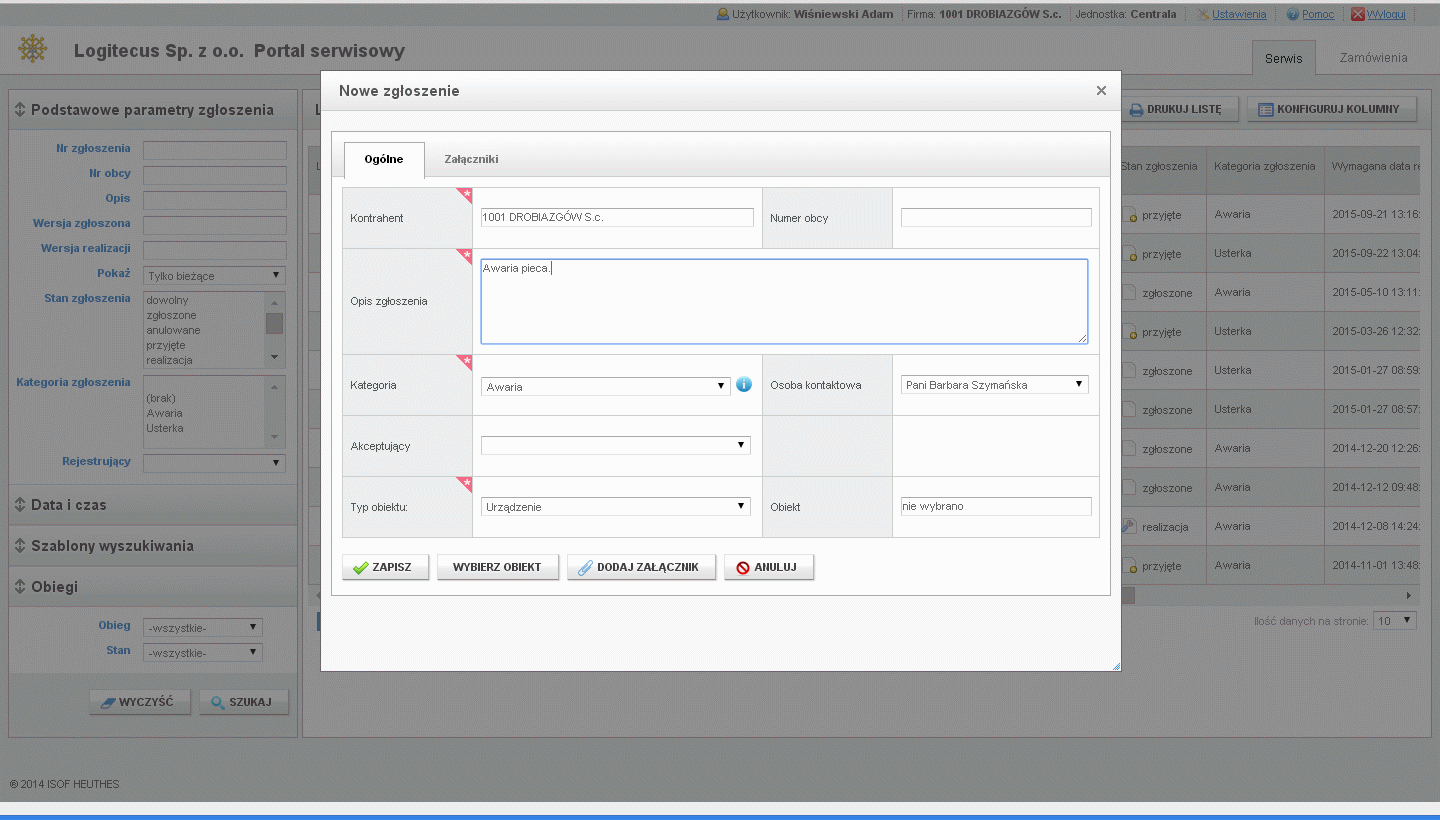The image size is (1440, 820).
Task: Open the Obieg dropdown
Action: point(203,627)
